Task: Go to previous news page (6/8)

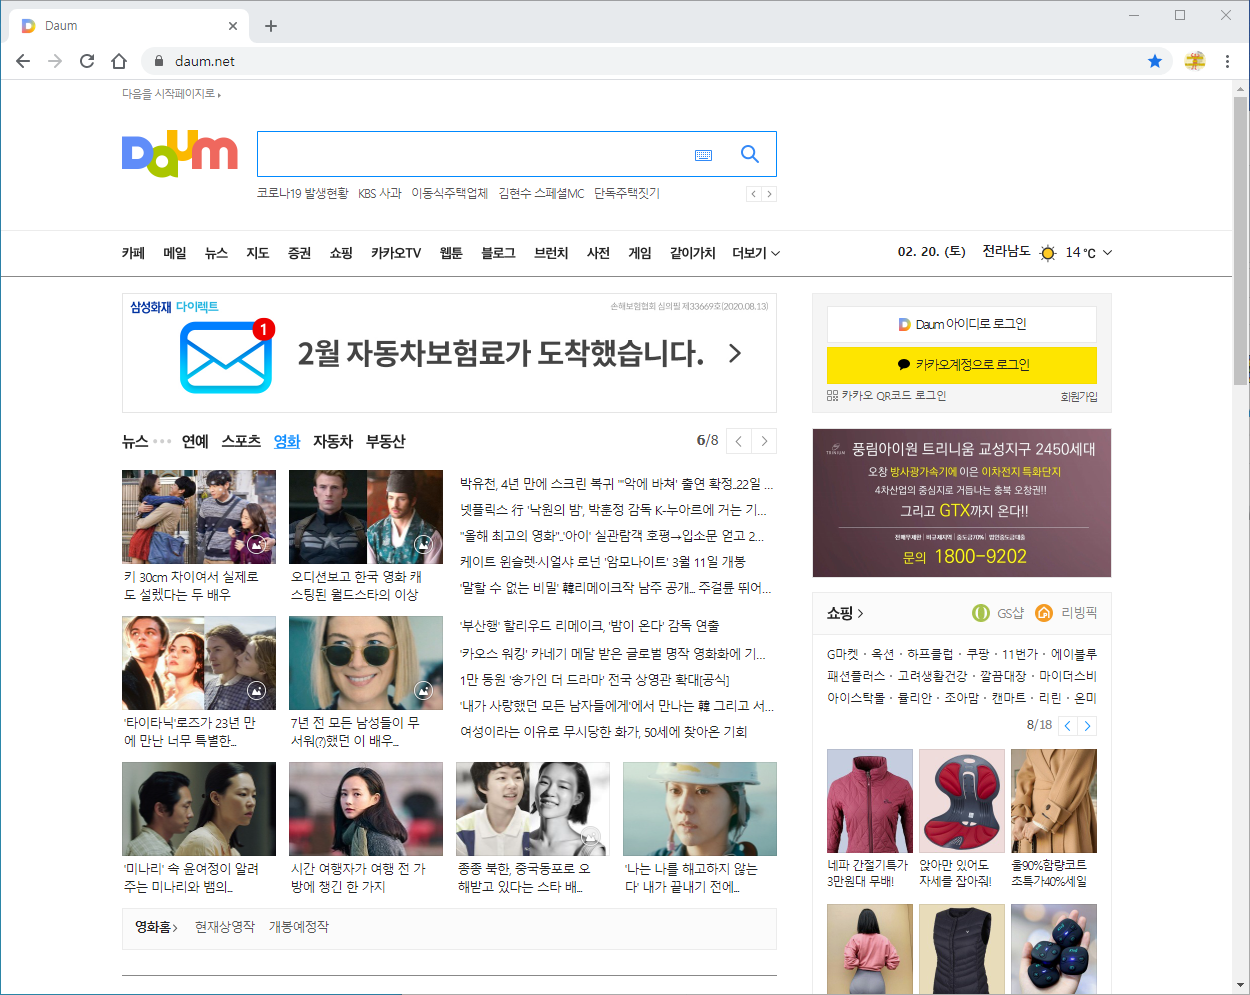Action: 739,441
